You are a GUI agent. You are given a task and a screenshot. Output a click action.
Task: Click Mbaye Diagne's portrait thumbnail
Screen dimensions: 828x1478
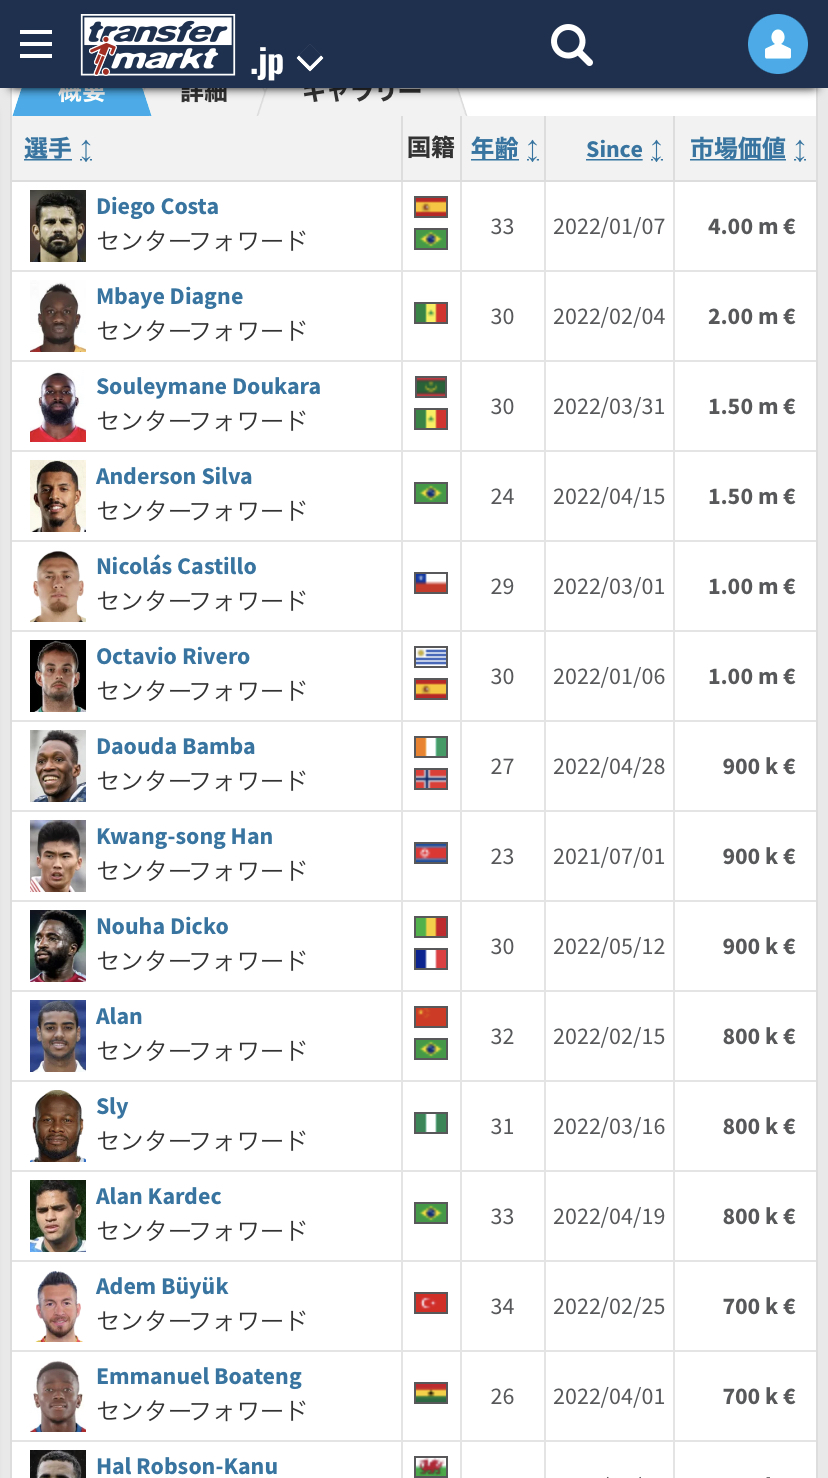(x=58, y=316)
